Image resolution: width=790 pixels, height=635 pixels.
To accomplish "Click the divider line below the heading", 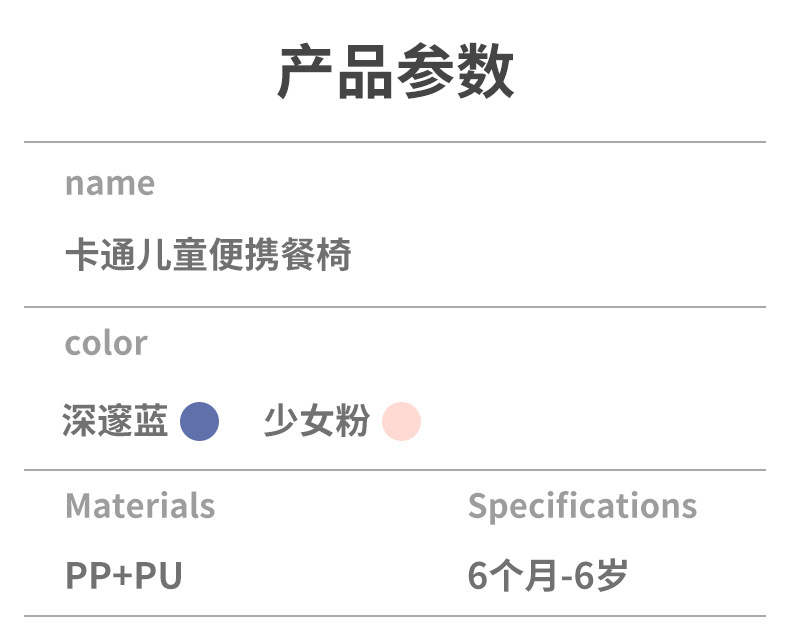I will pos(395,142).
